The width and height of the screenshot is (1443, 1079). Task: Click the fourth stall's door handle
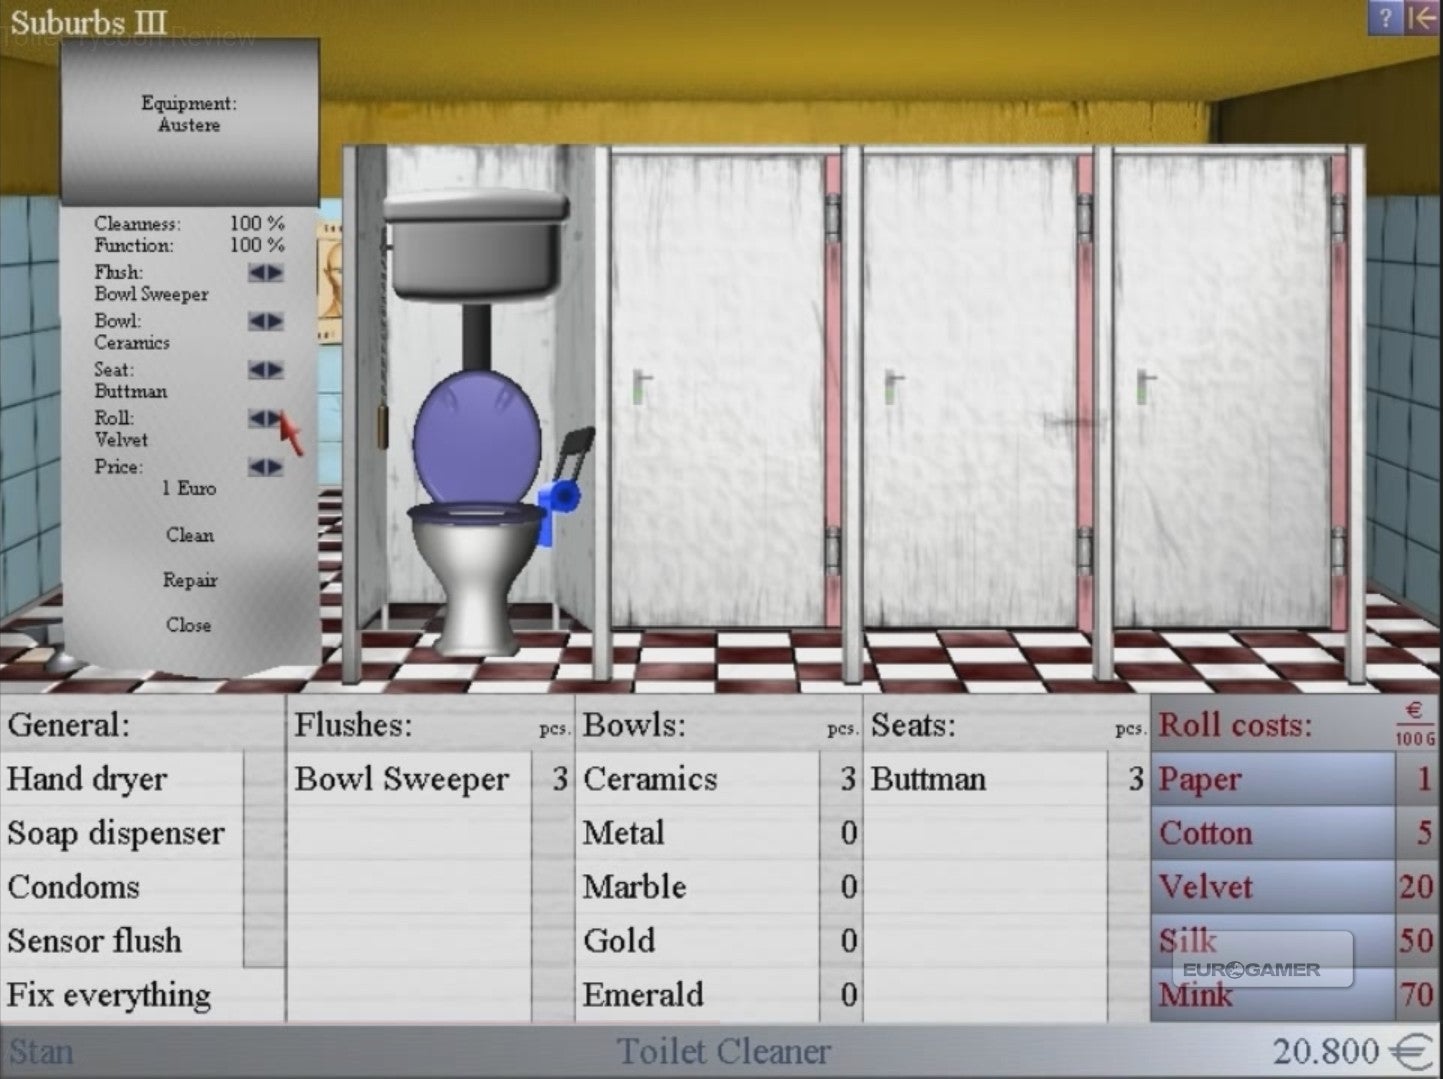tap(1146, 386)
